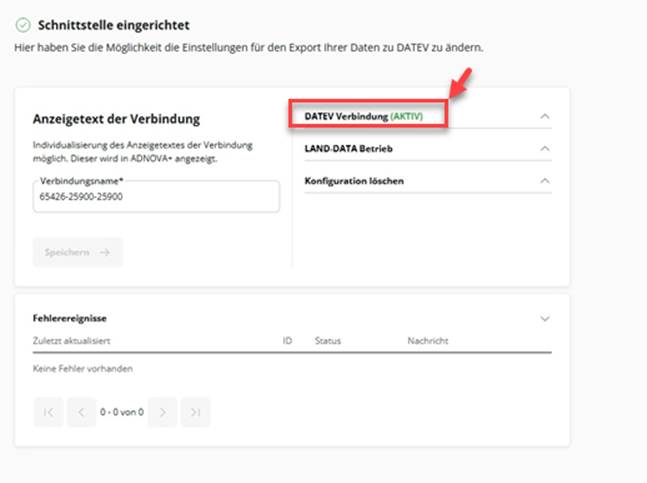Click the green checkmark status icon
This screenshot has width=647, height=483.
23,25
